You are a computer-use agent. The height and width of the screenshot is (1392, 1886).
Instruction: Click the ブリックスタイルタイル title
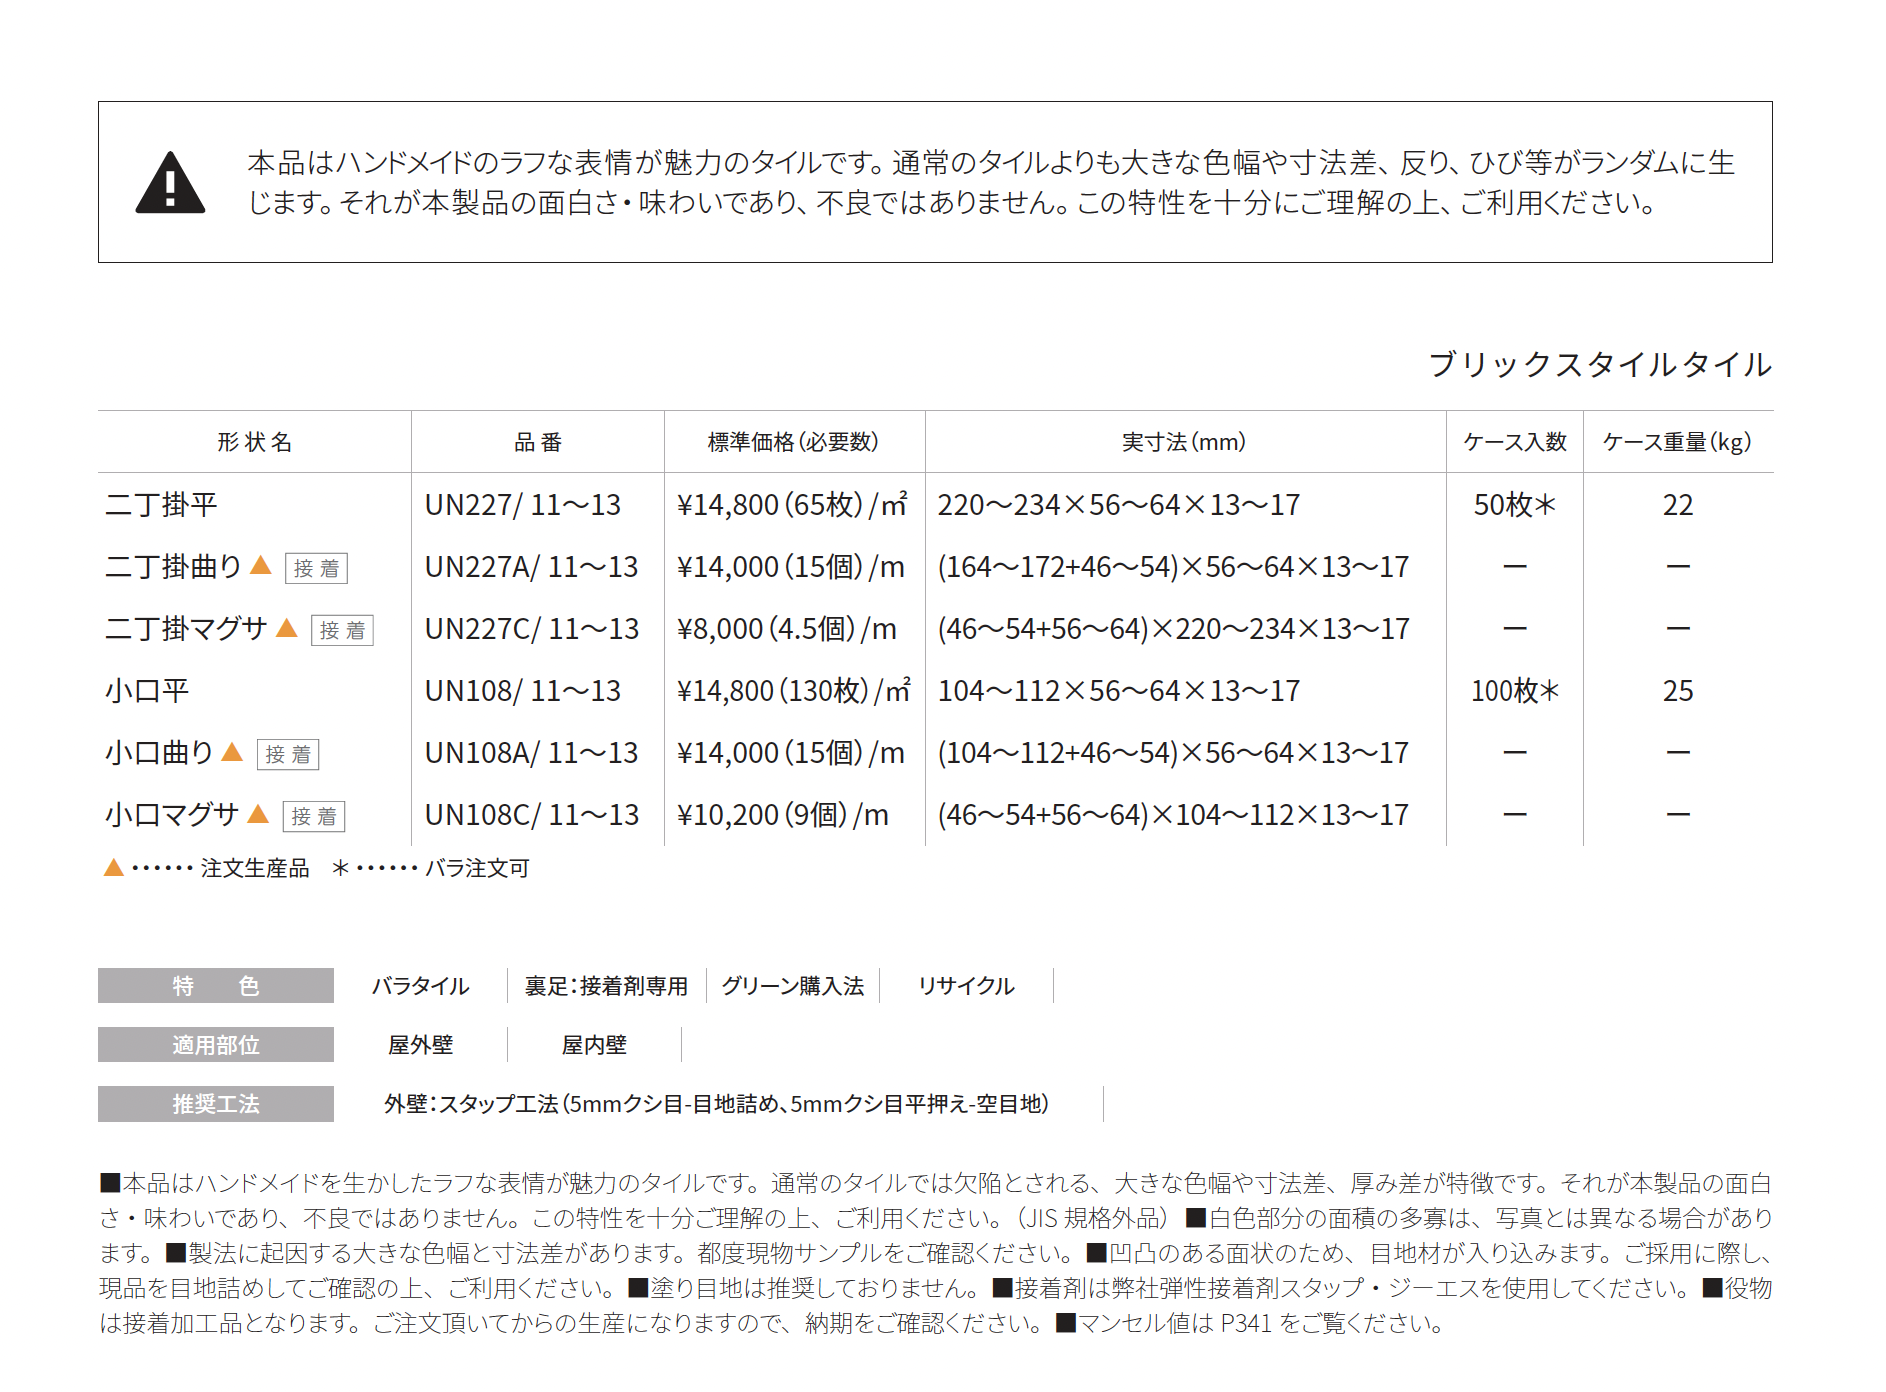[1600, 364]
